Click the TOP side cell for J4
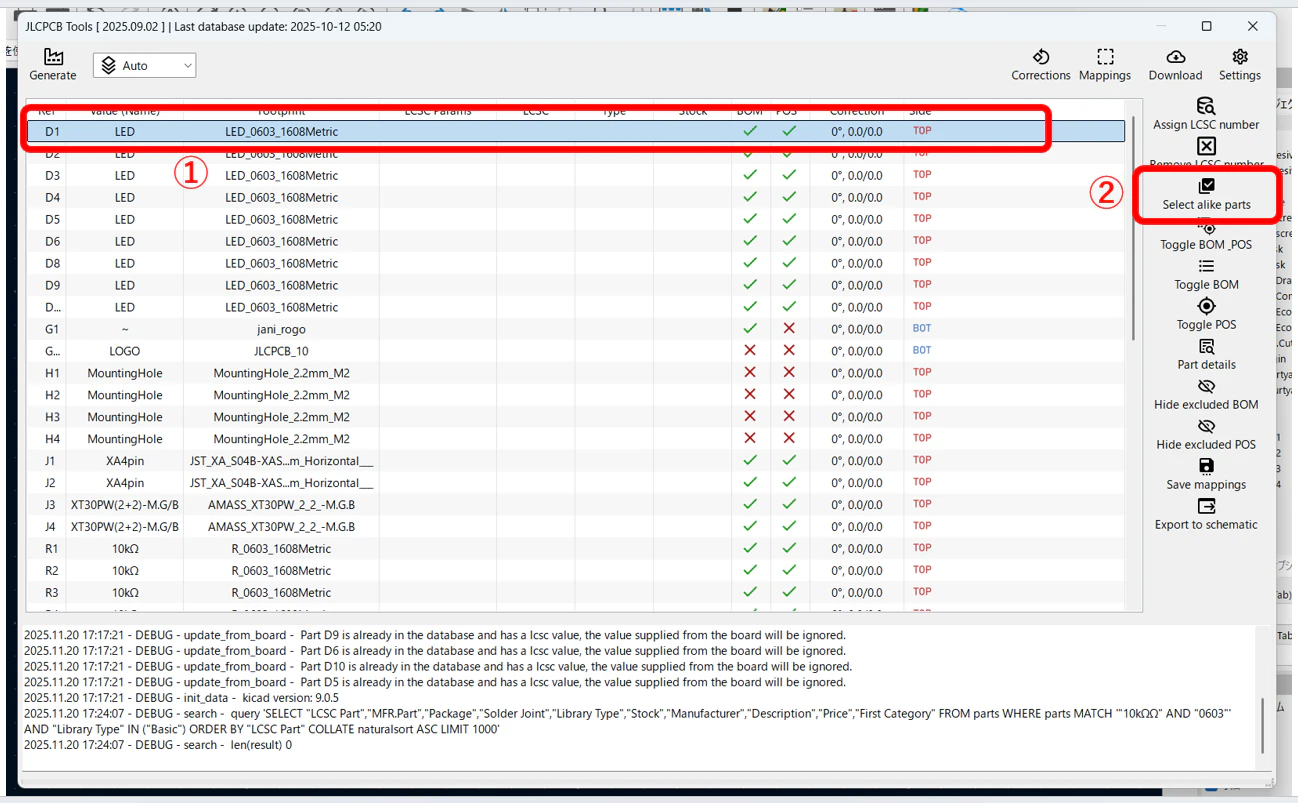The height and width of the screenshot is (803, 1298). click(921, 526)
